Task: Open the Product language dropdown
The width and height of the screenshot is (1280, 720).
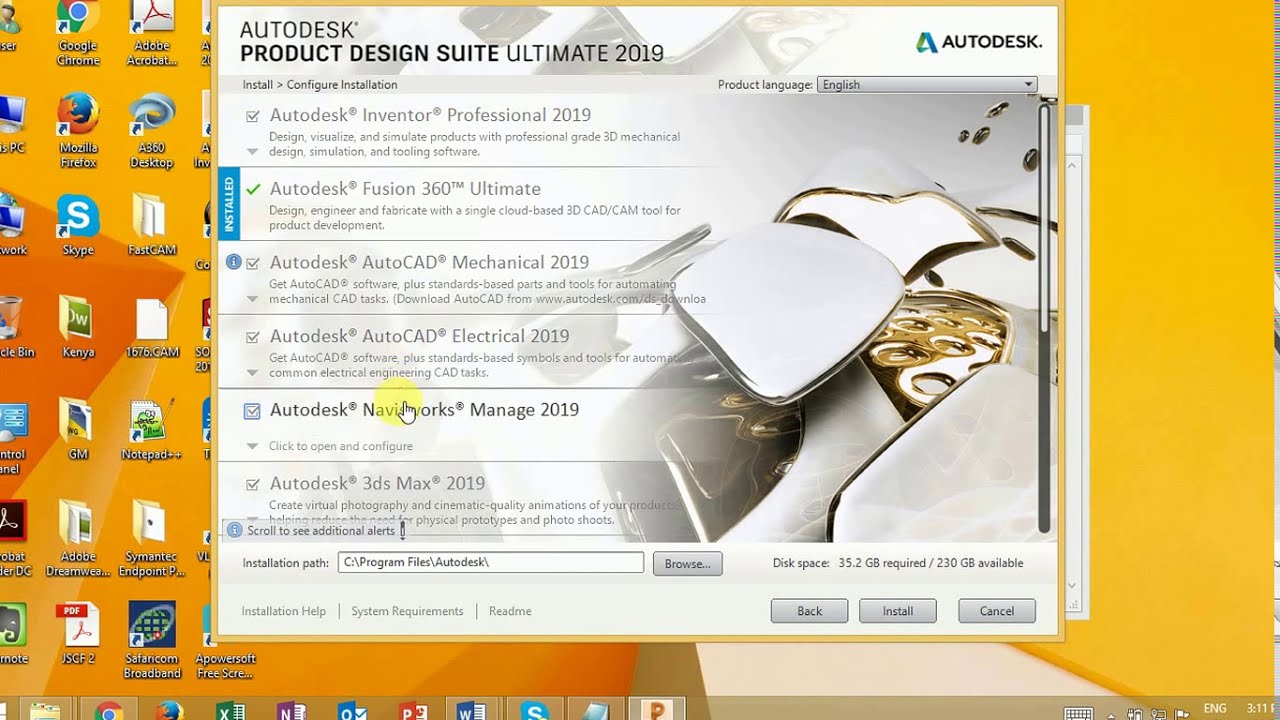Action: pos(927,85)
